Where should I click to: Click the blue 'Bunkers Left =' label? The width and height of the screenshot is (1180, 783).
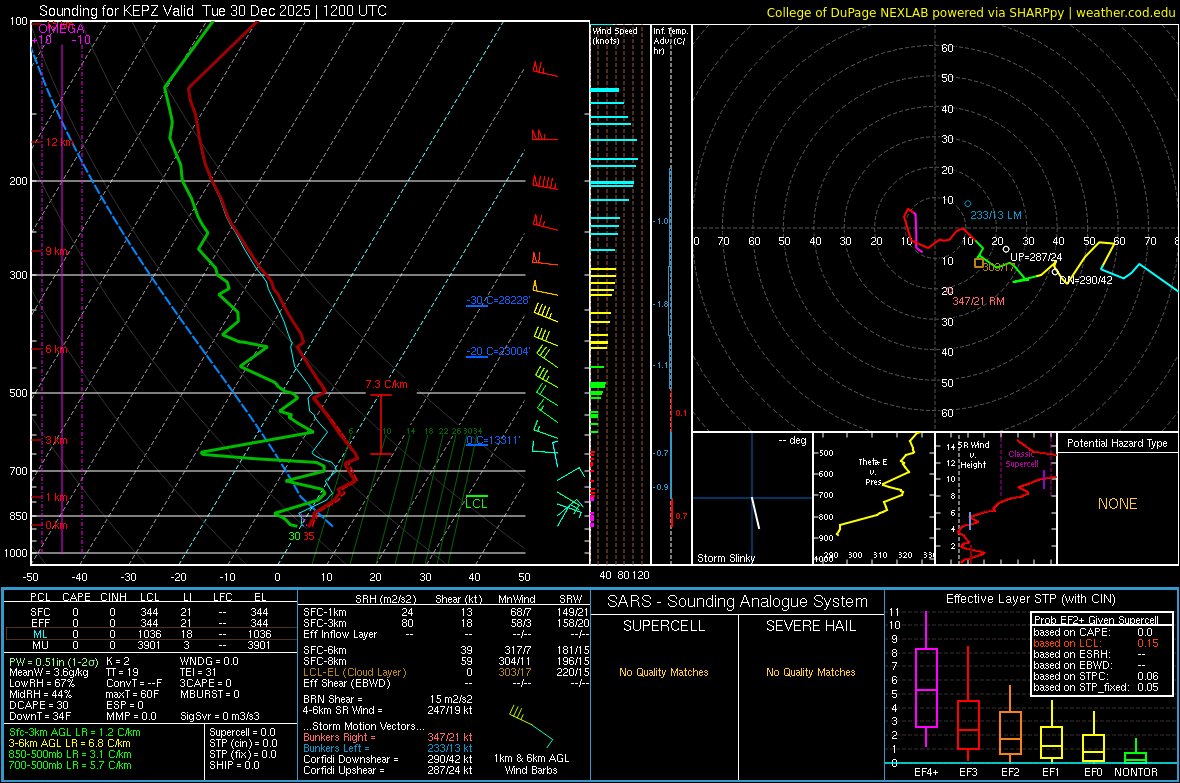336,748
